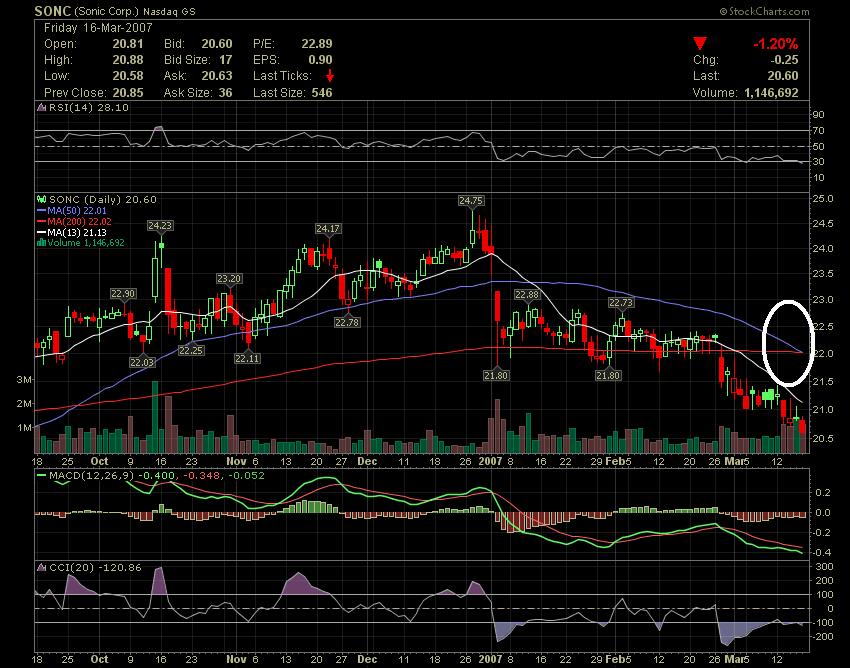Click the Low value 20.58
The image size is (850, 668).
(128, 76)
